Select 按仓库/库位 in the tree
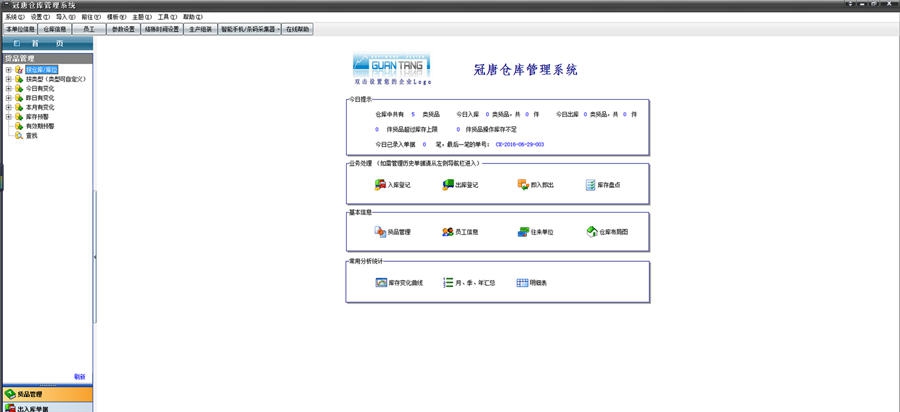This screenshot has width=900, height=412. coord(41,69)
